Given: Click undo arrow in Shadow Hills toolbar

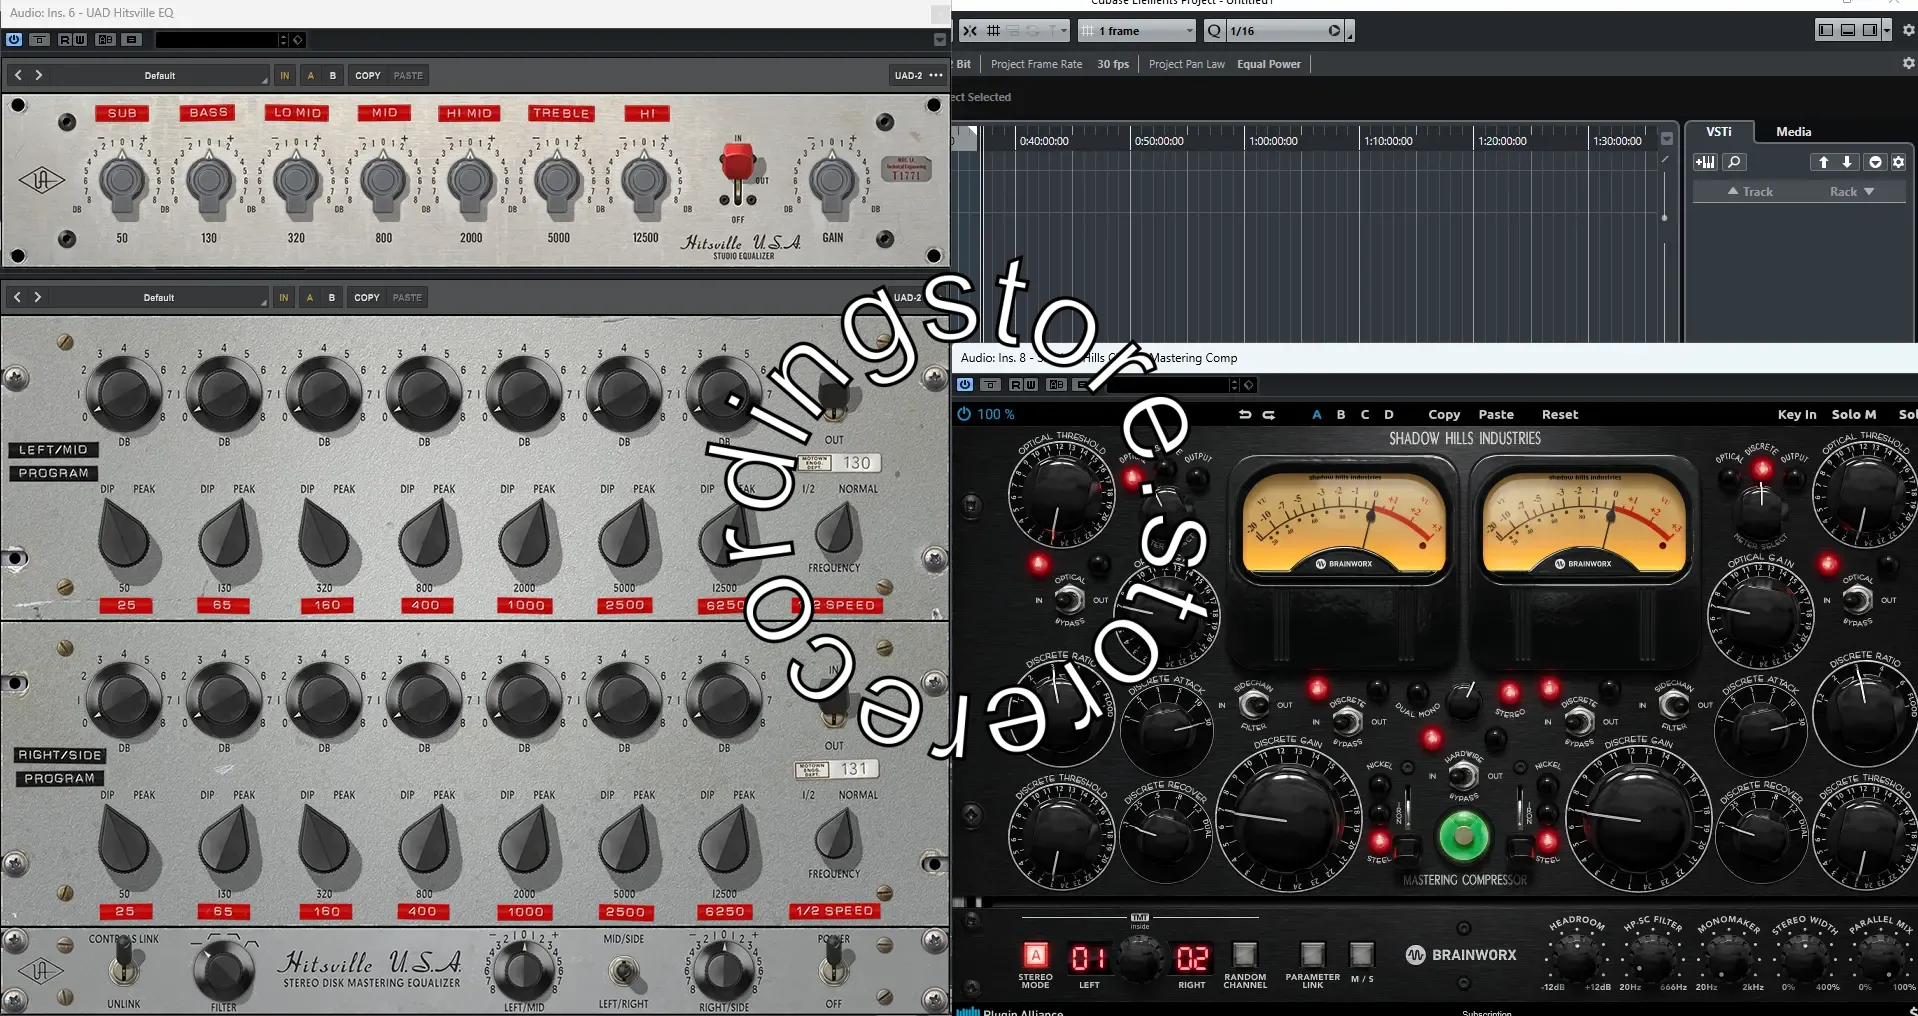Looking at the screenshot, I should 1245,414.
